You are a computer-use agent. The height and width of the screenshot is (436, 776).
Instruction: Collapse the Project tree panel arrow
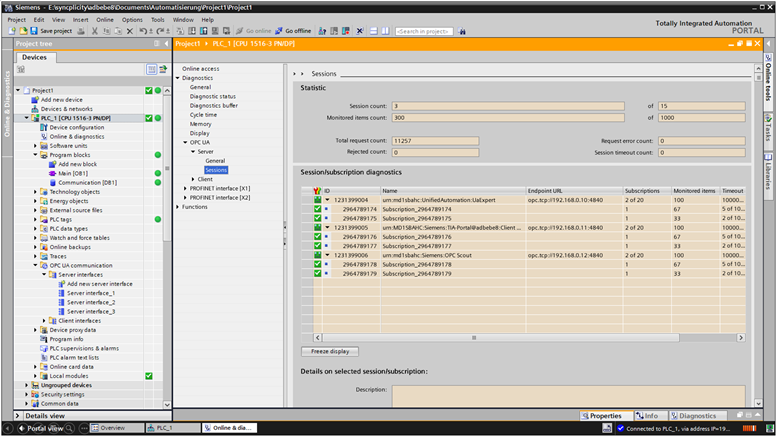(x=166, y=44)
